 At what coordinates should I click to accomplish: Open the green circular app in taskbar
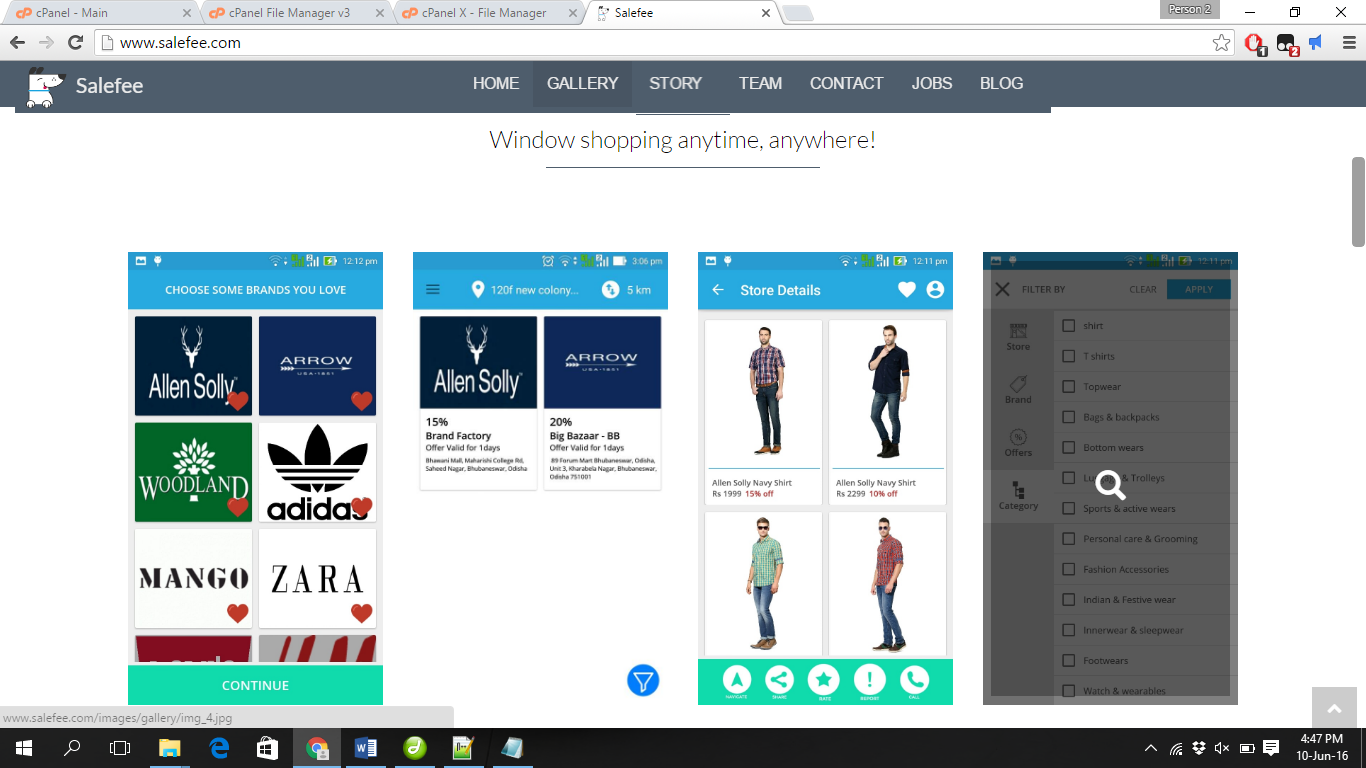pos(414,747)
